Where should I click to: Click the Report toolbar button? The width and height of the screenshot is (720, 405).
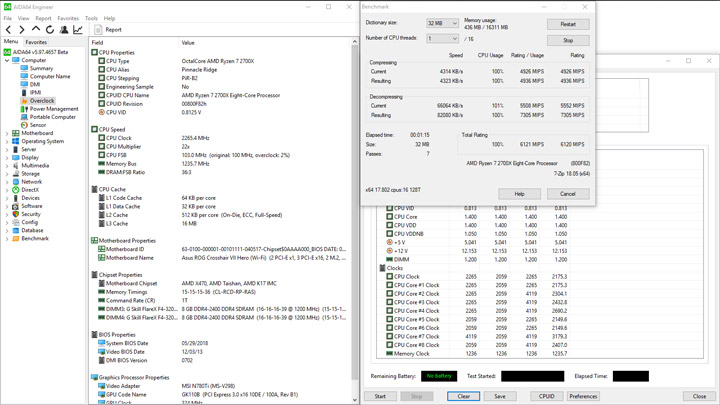pos(108,30)
